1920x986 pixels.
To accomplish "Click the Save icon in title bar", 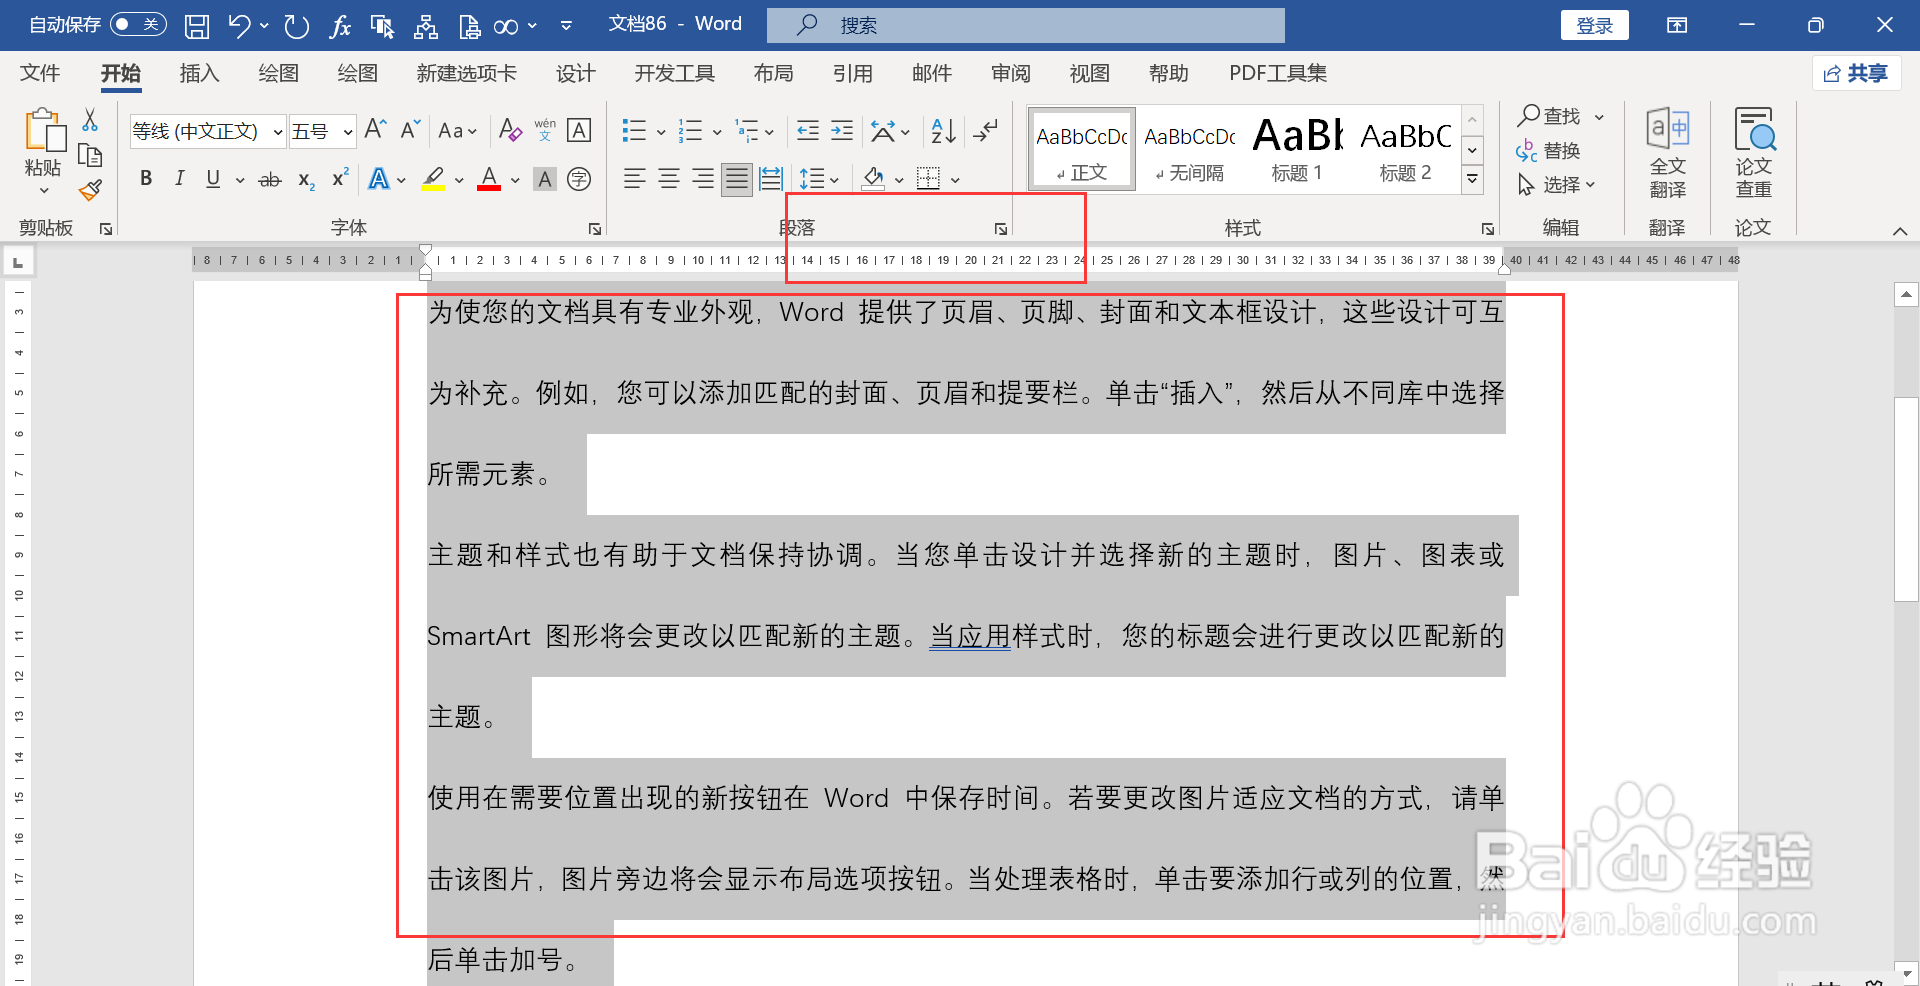I will tap(197, 26).
